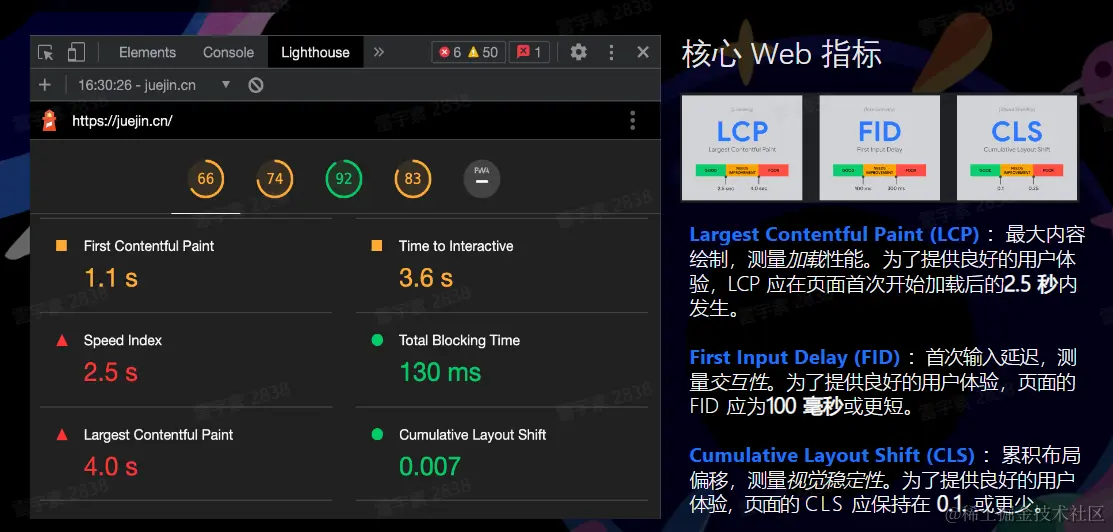Open DevTools customize three-dot menu
The width and height of the screenshot is (1113, 532).
coord(611,52)
